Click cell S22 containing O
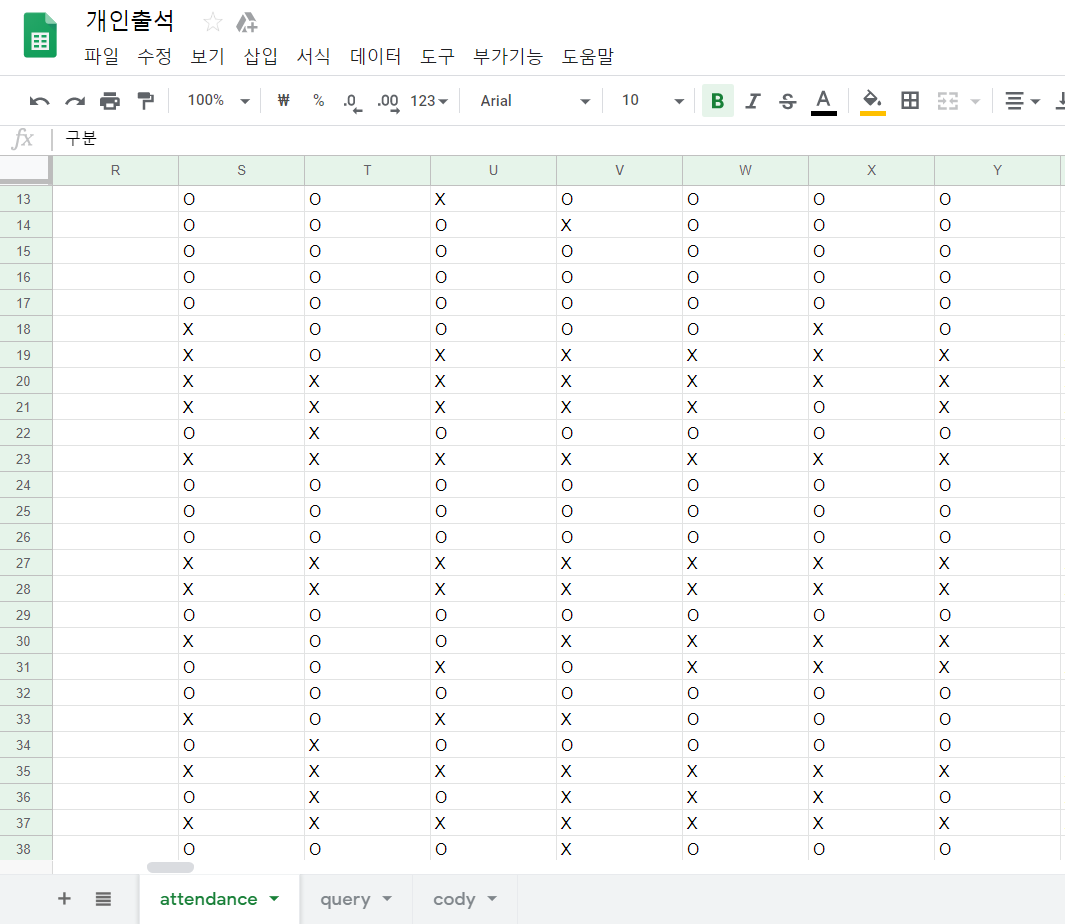The height and width of the screenshot is (924, 1065). click(x=241, y=433)
